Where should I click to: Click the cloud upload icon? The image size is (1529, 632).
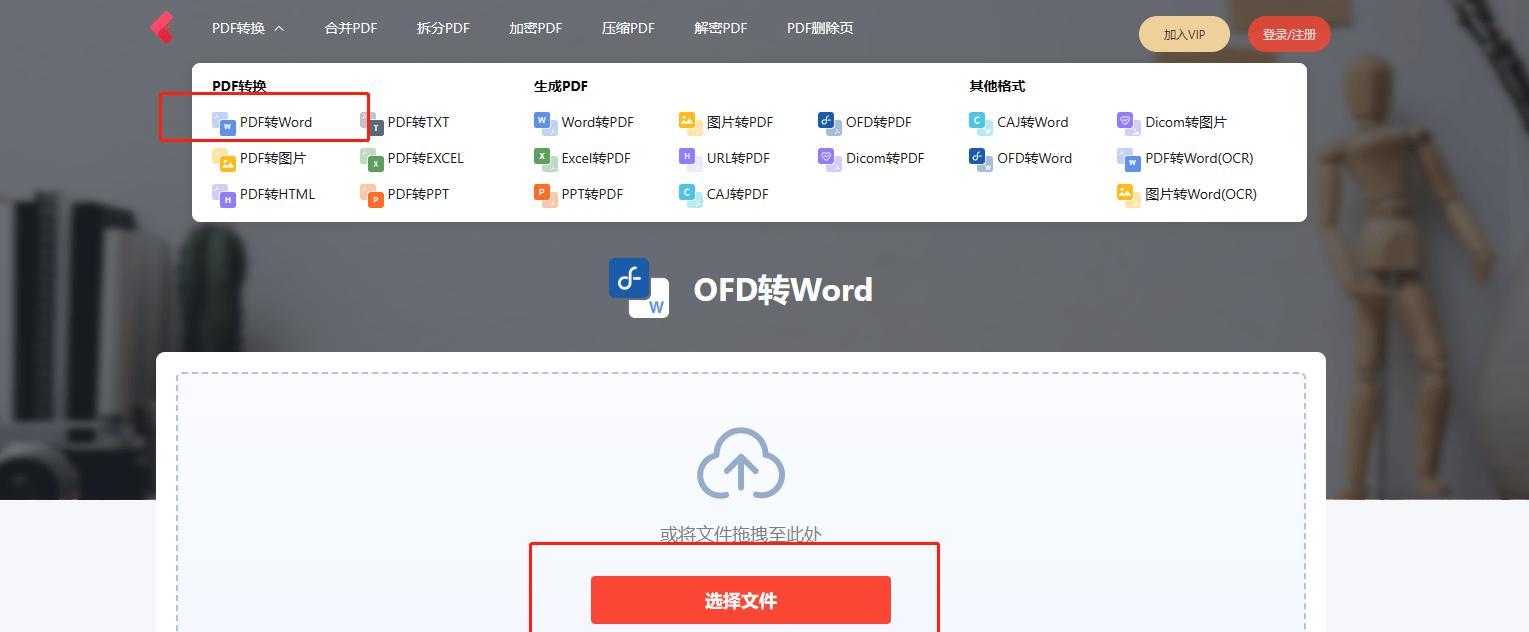(741, 463)
